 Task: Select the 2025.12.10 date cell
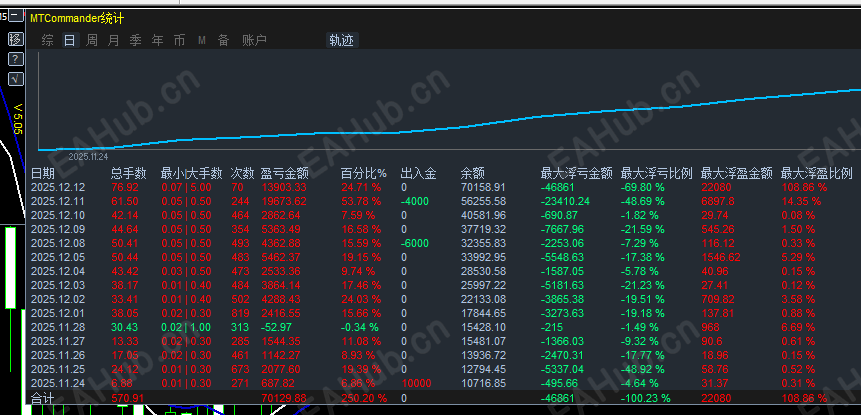point(58,215)
